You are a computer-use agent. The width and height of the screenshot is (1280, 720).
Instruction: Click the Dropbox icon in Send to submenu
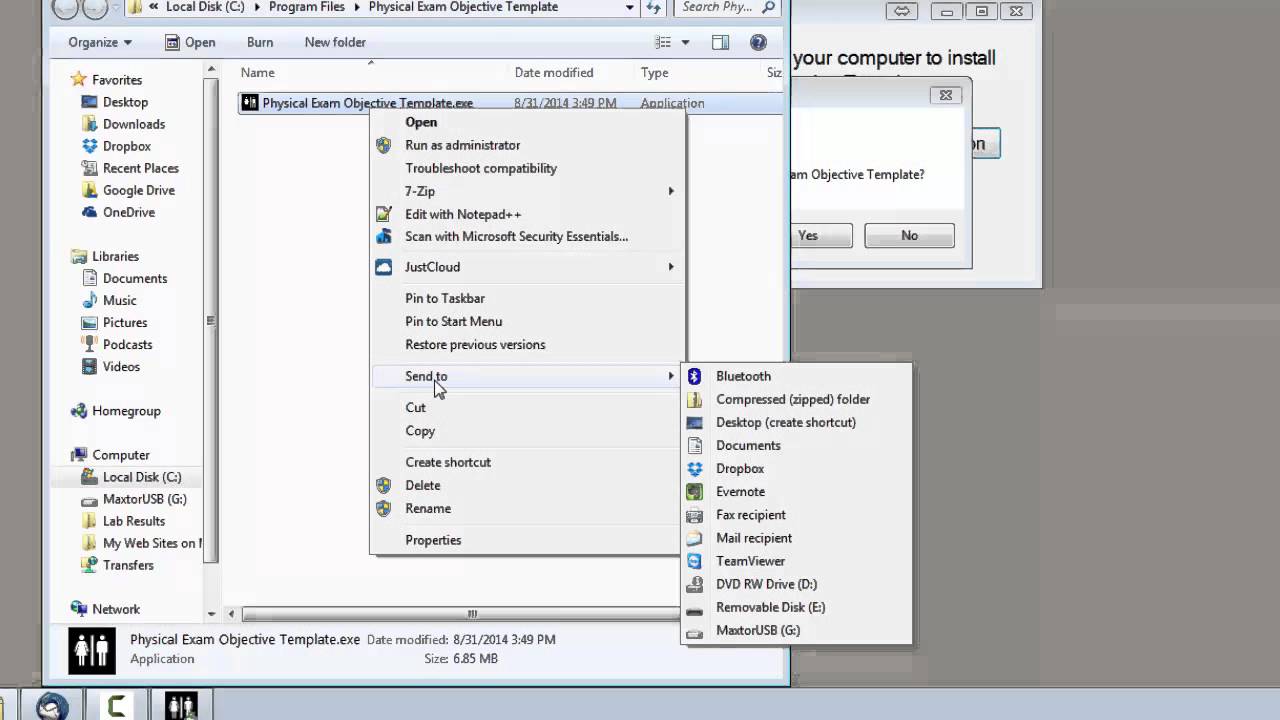coord(695,468)
